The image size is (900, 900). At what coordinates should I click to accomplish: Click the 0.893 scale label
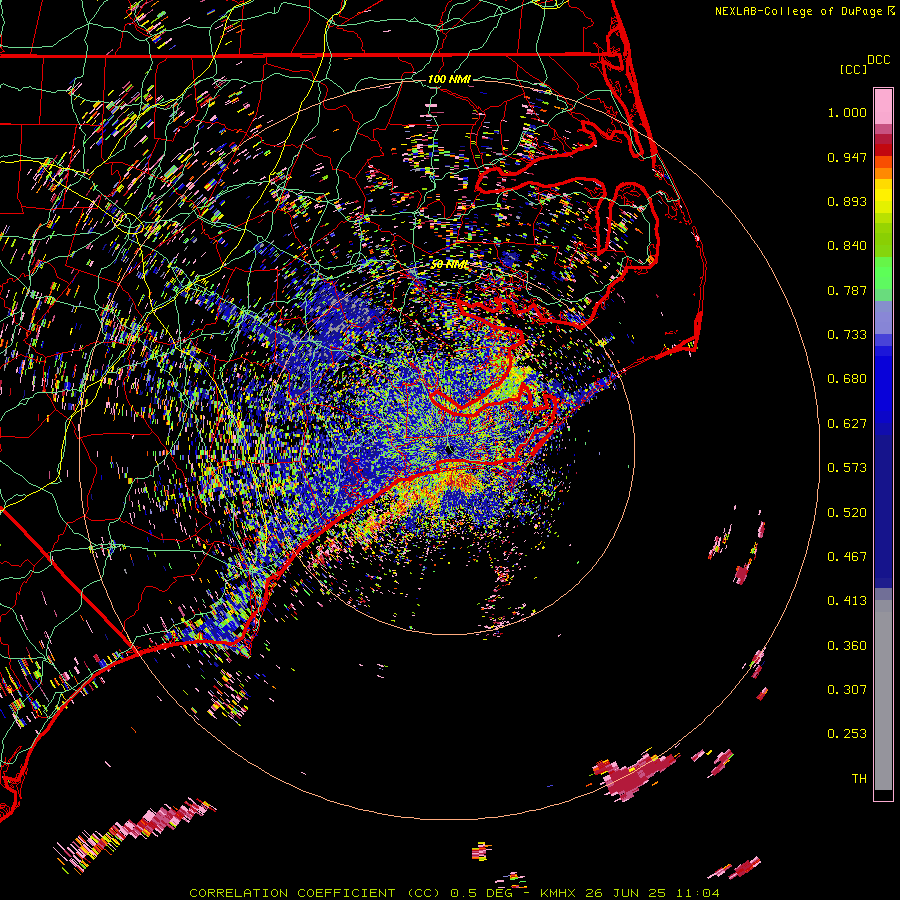(847, 201)
